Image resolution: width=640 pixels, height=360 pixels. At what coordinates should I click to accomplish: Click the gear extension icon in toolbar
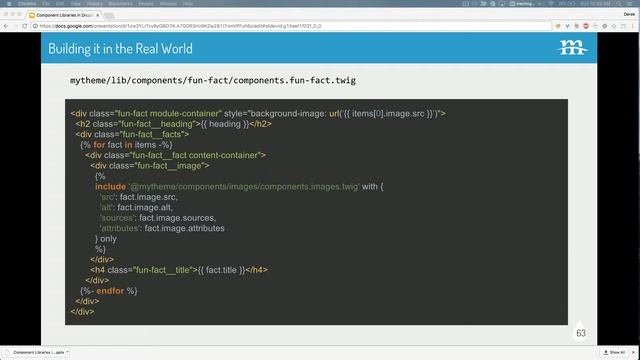click(604, 26)
